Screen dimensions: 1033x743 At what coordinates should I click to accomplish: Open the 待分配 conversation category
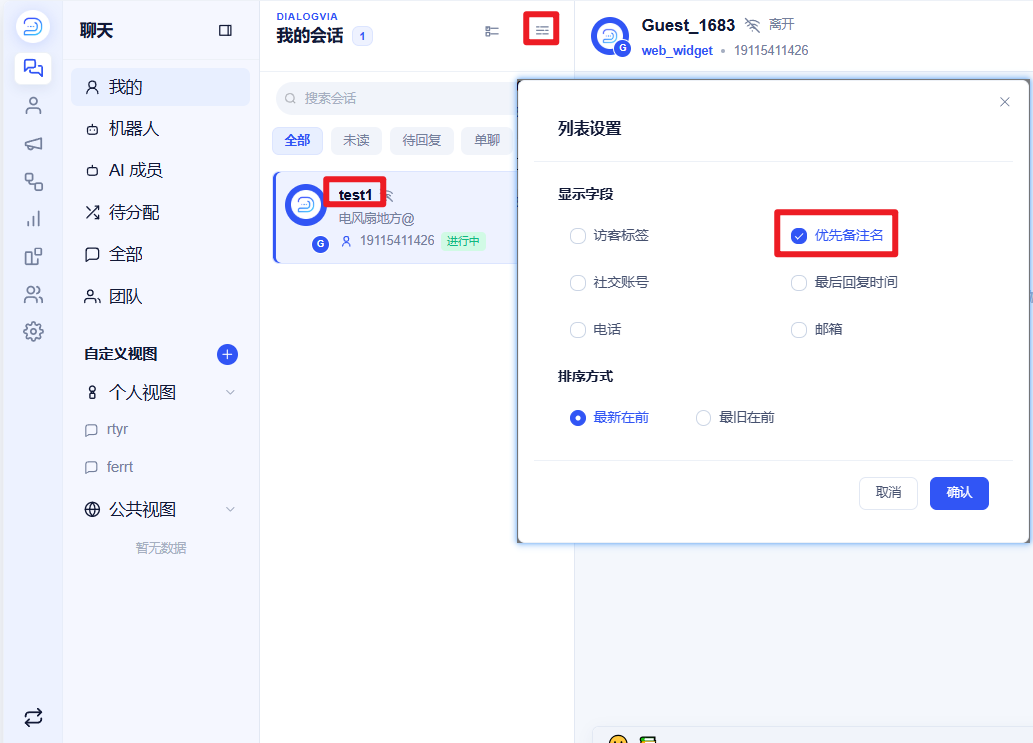[x=160, y=213]
